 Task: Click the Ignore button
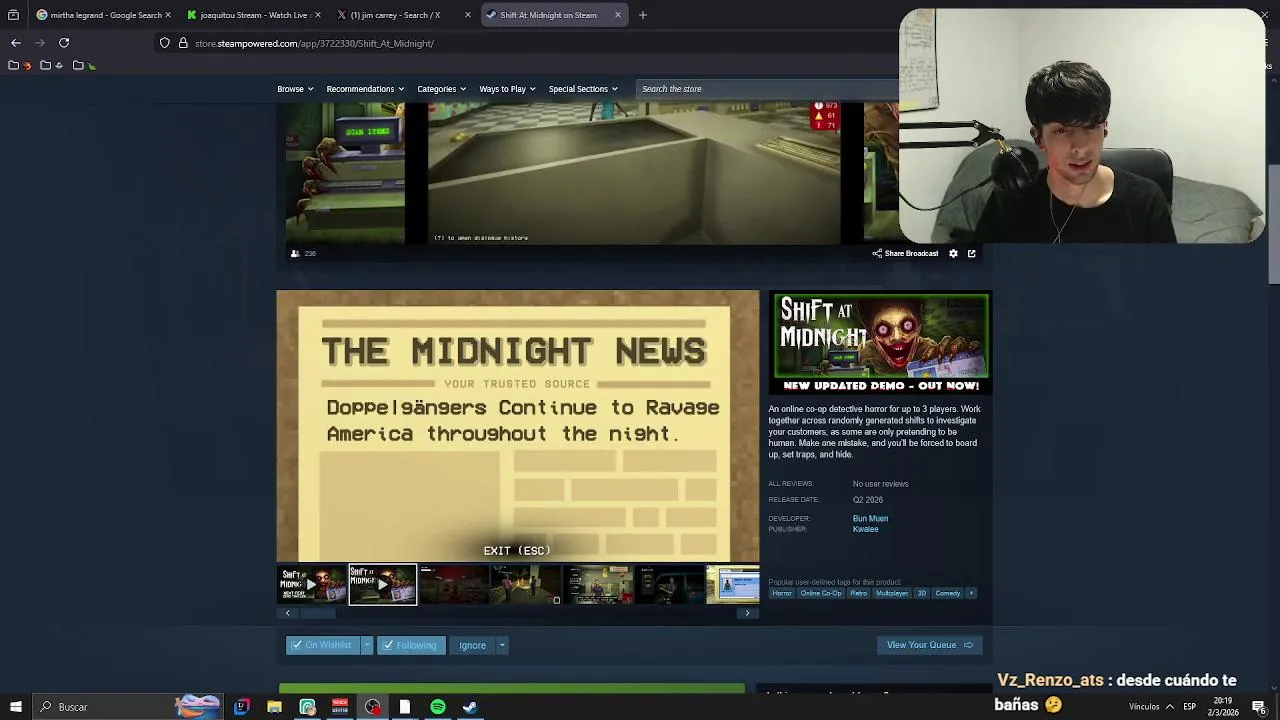point(472,645)
